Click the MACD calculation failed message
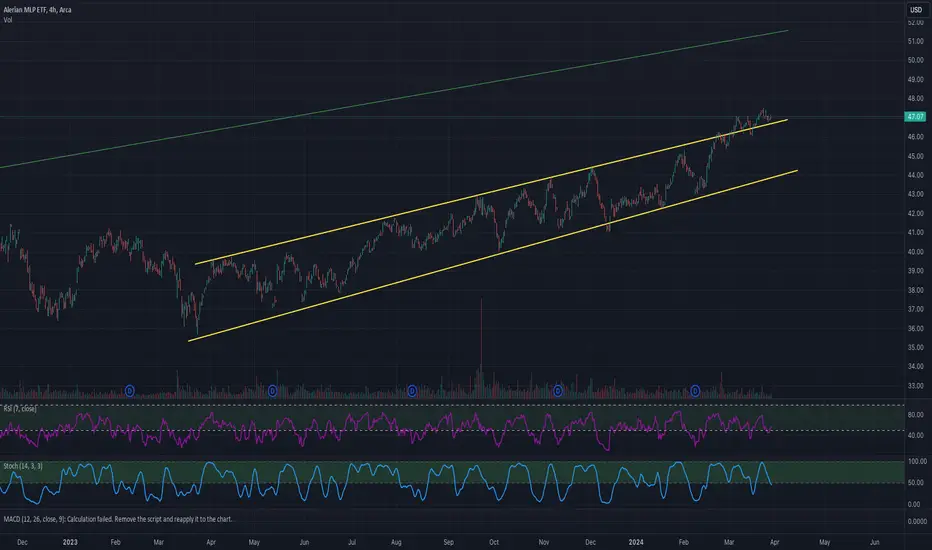 click(118, 519)
